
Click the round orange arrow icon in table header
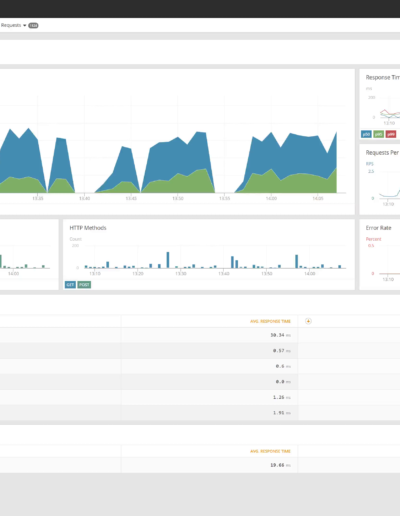coord(308,321)
